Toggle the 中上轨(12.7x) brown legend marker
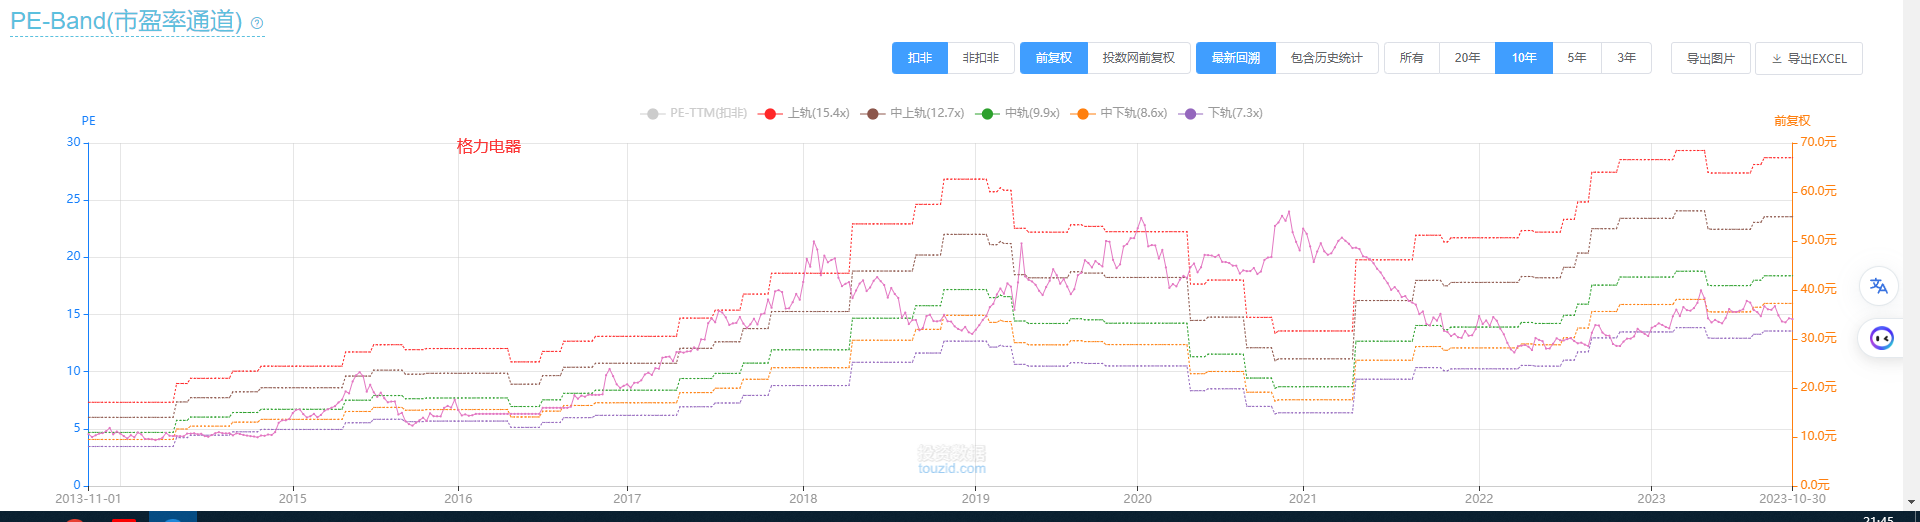The height and width of the screenshot is (522, 1920). (x=873, y=113)
